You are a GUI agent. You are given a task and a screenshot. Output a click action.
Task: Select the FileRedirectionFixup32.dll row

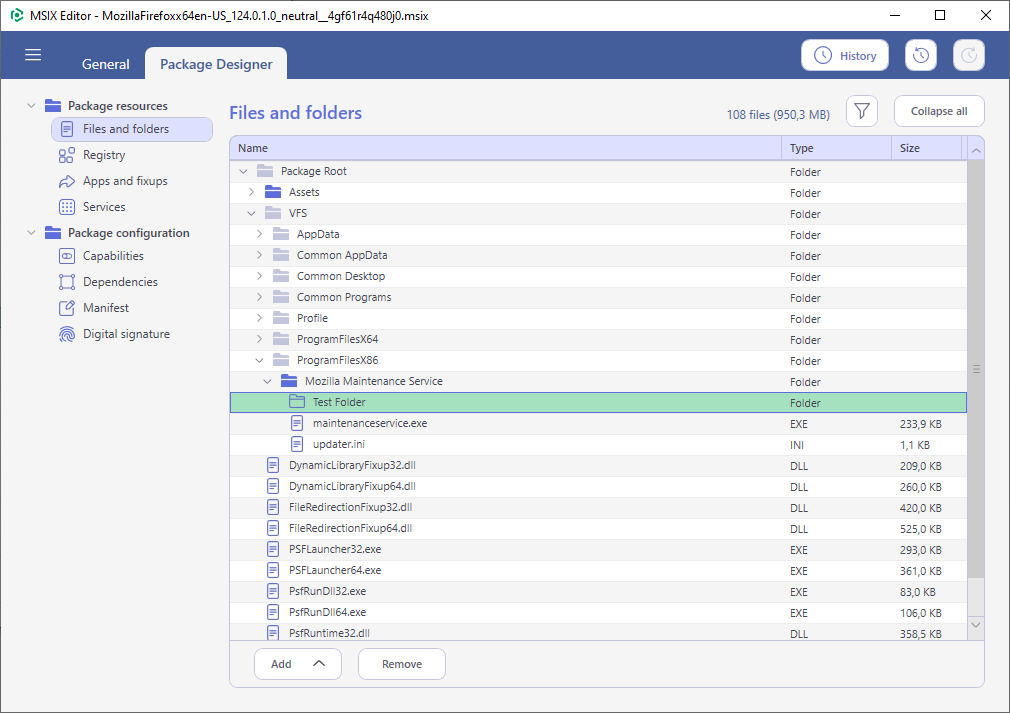tap(598, 508)
